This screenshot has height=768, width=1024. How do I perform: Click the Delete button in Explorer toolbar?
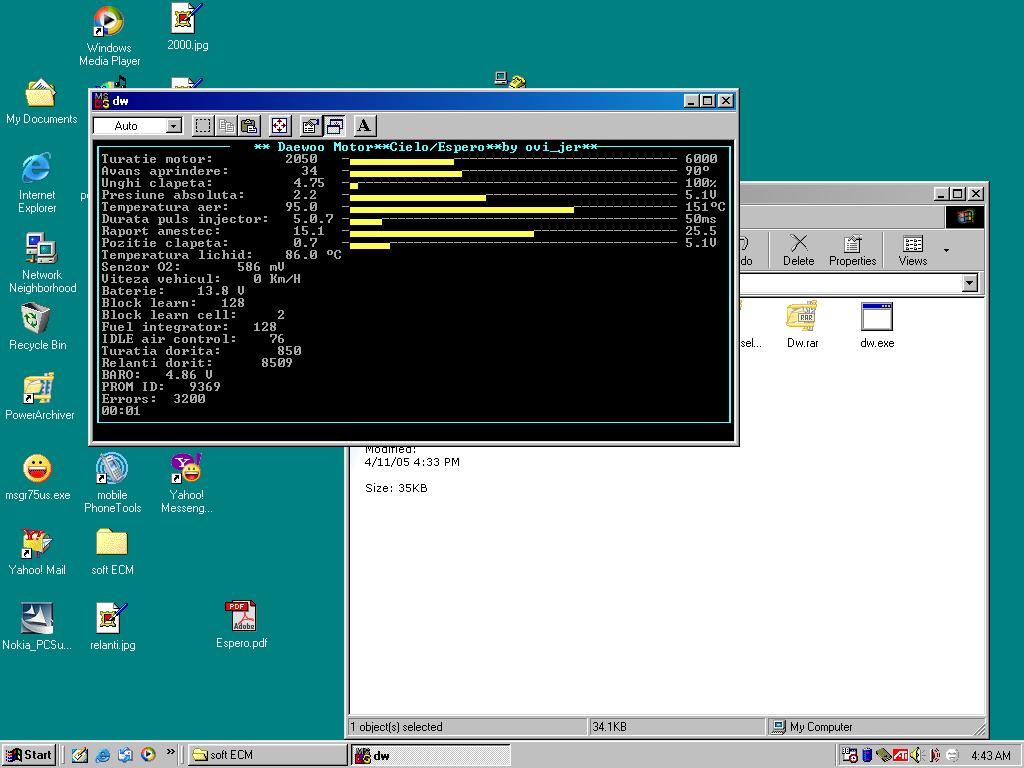[x=798, y=250]
